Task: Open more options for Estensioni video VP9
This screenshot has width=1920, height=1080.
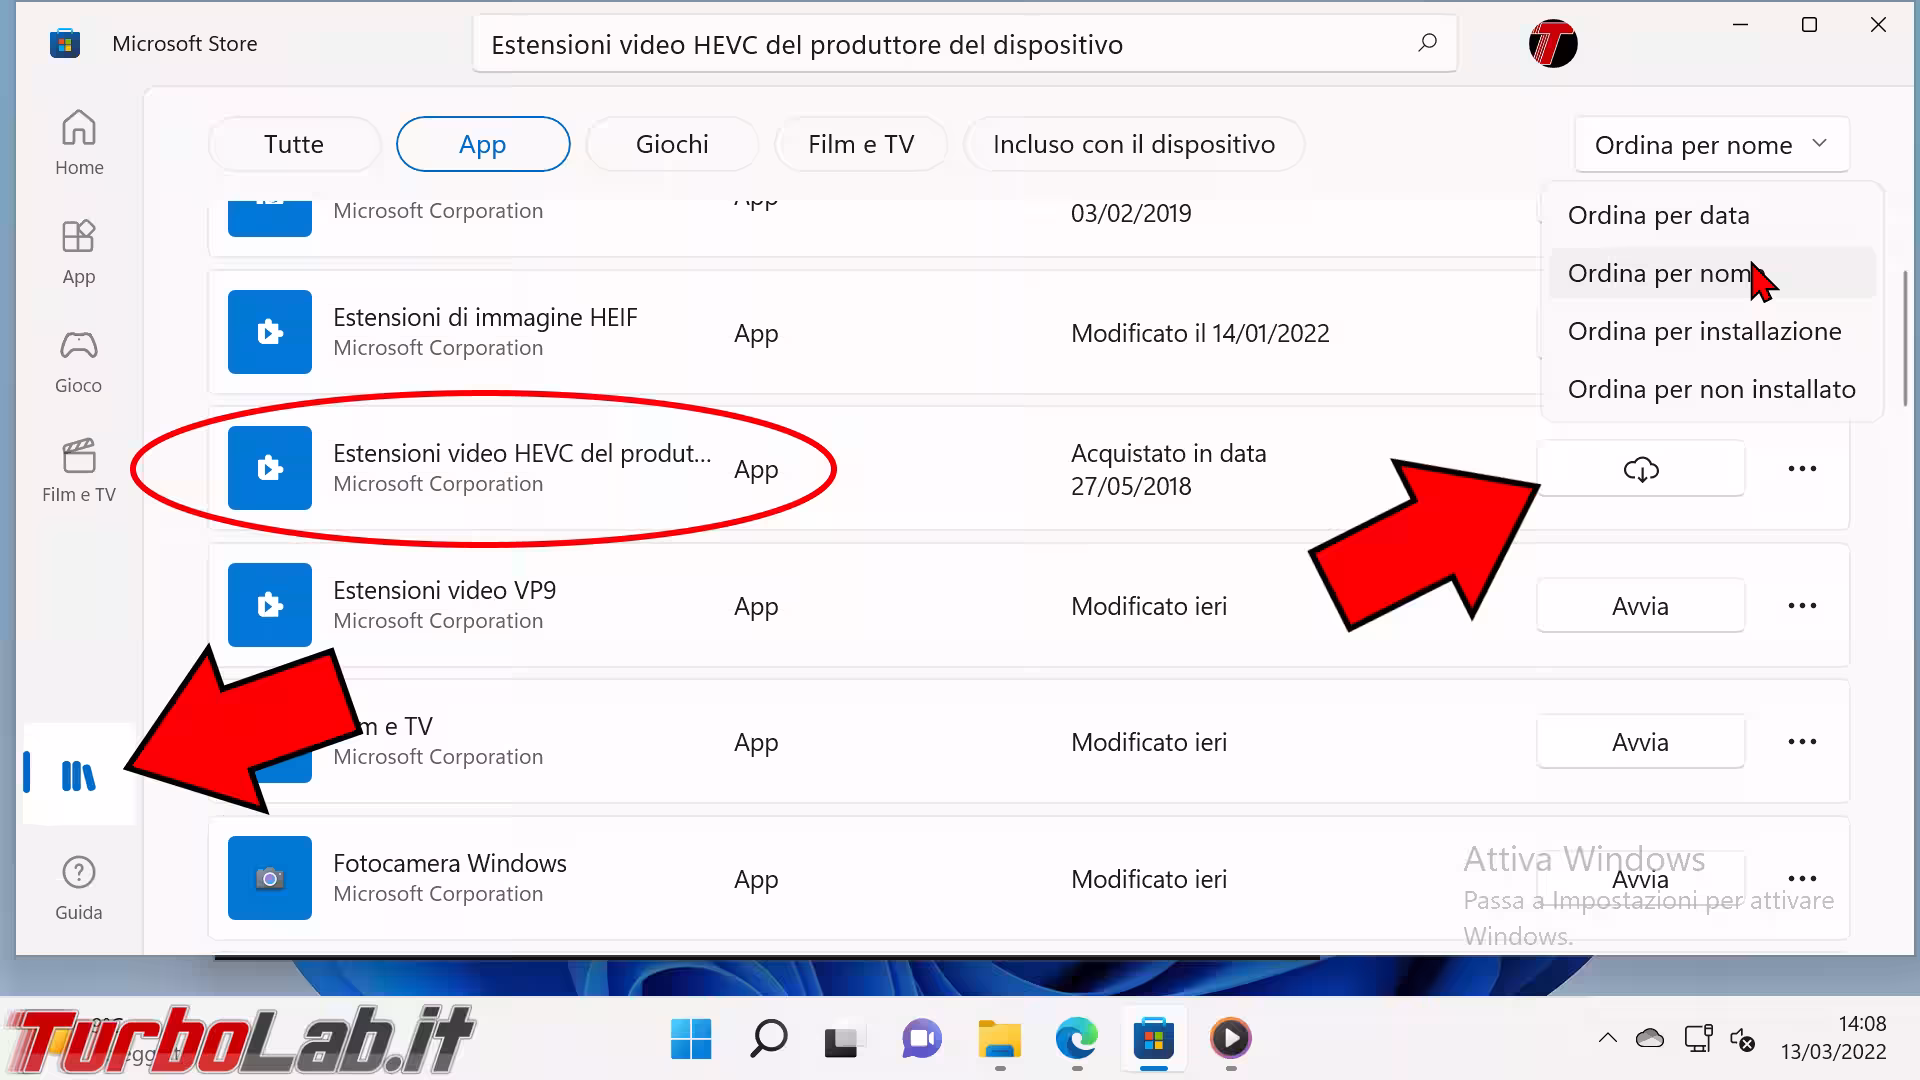Action: click(x=1802, y=606)
